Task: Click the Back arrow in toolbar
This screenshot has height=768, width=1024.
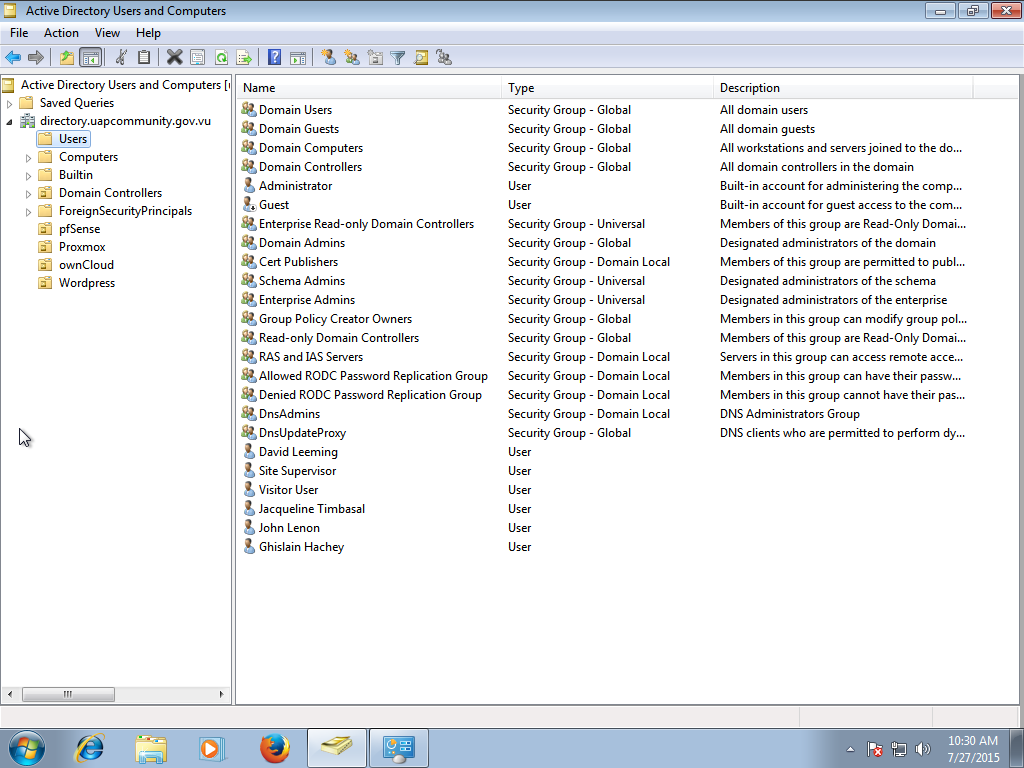Action: coord(13,58)
